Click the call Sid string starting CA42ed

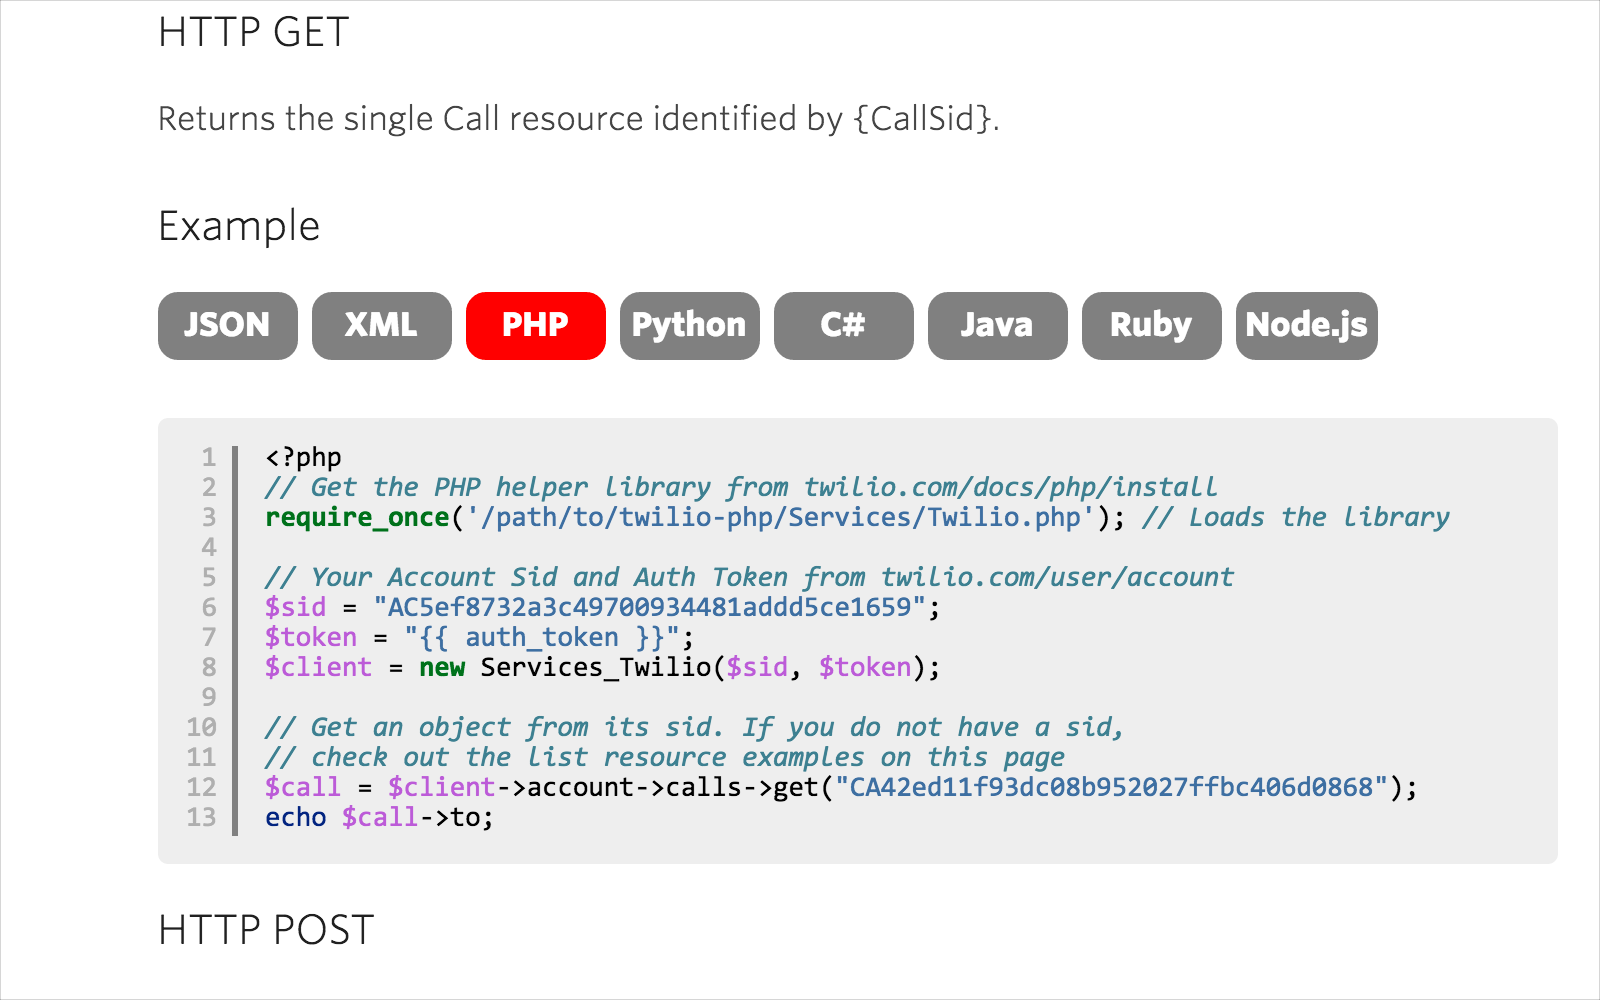[x=1111, y=787]
